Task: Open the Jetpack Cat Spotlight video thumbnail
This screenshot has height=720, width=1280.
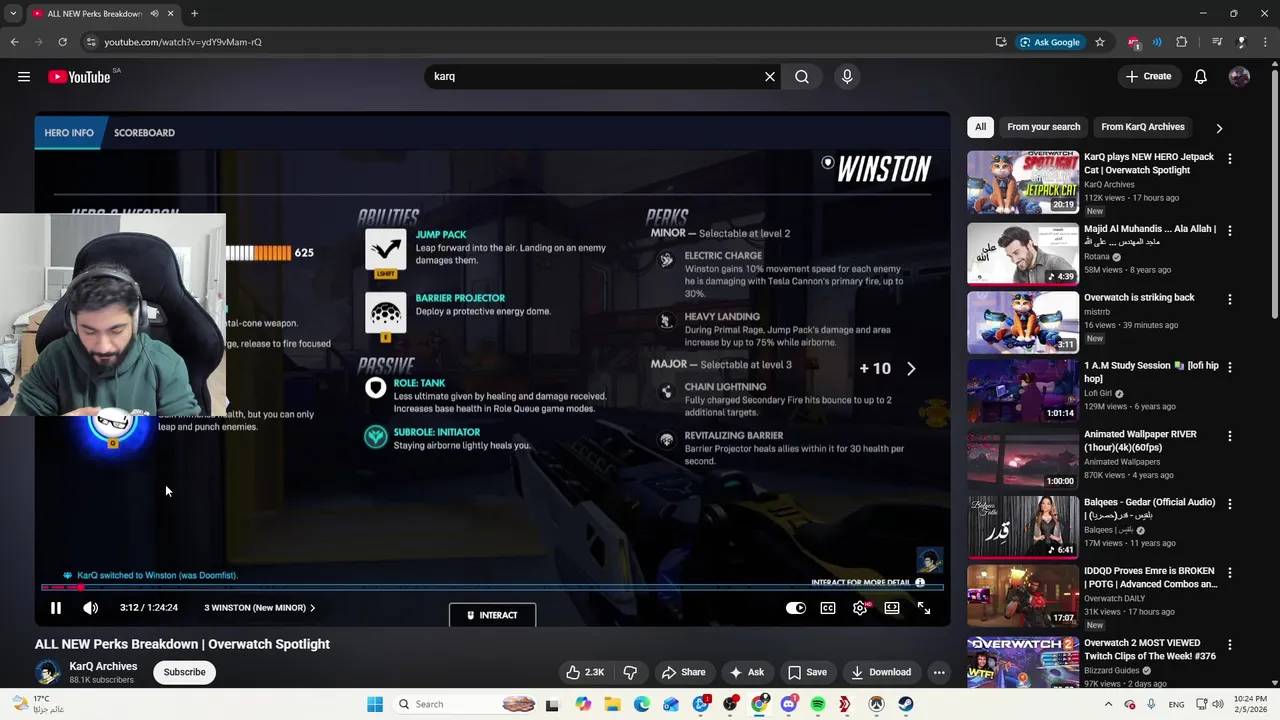Action: pos(1023,182)
